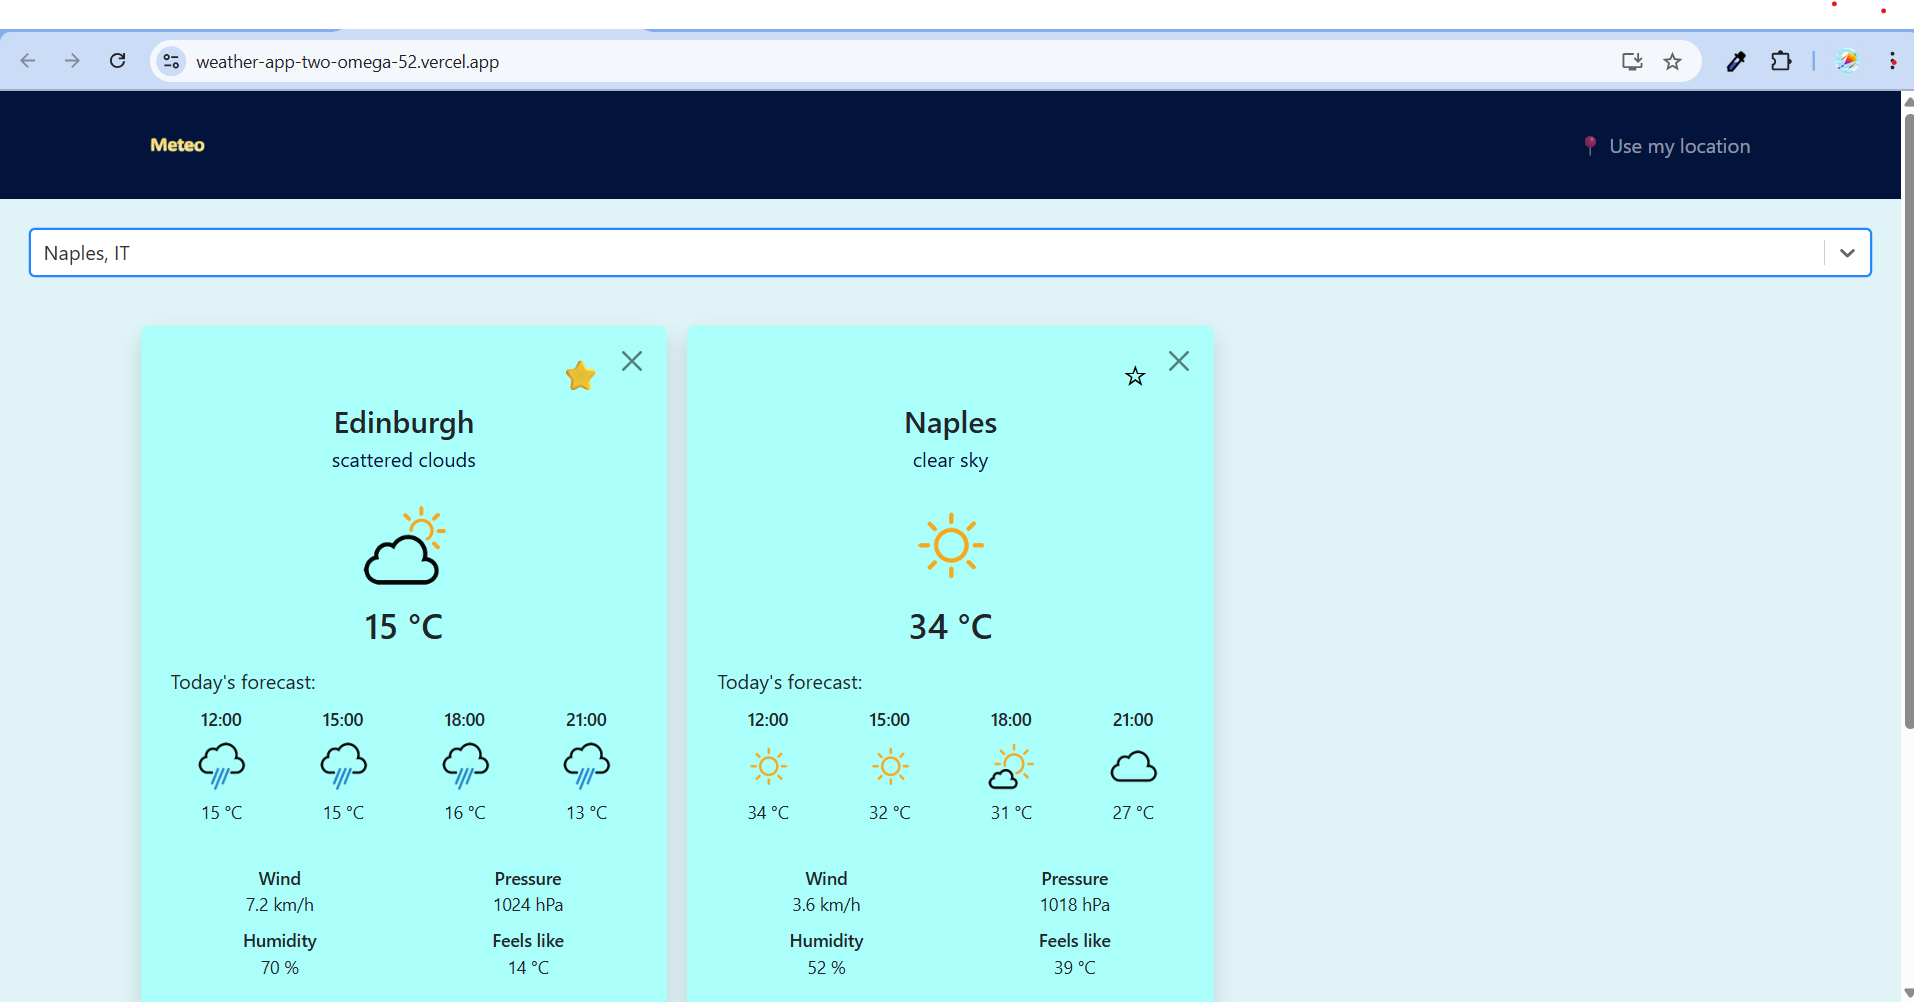This screenshot has height=1002, width=1914.
Task: Click the 15 °C main Edinburgh temperature
Action: tap(404, 627)
